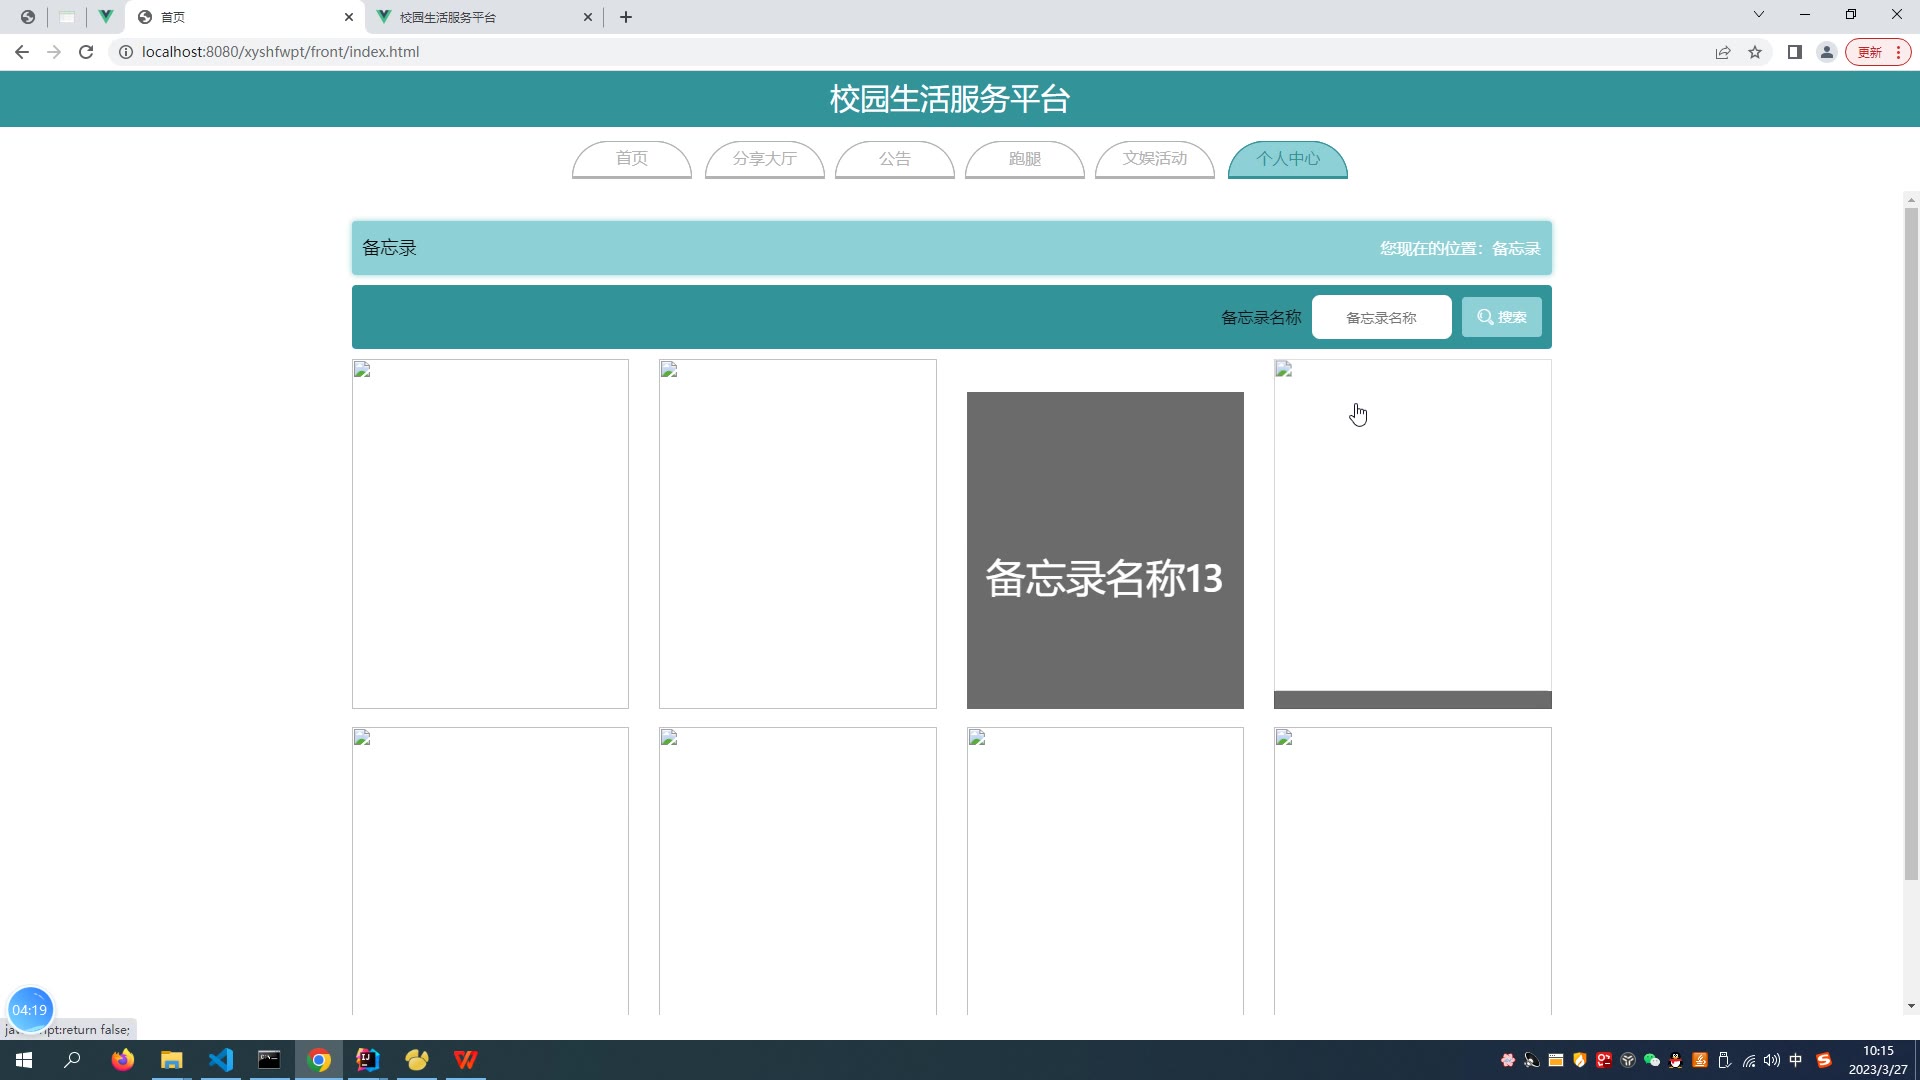This screenshot has height=1080, width=1920.
Task: Open the 更新 browser menu
Action: [x=1878, y=52]
